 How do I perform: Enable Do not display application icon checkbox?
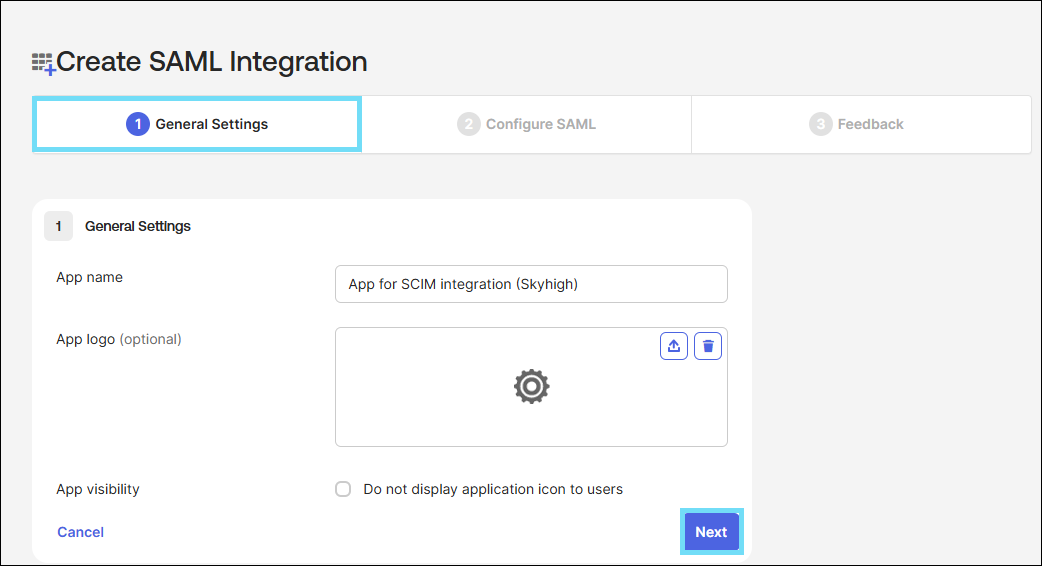343,489
